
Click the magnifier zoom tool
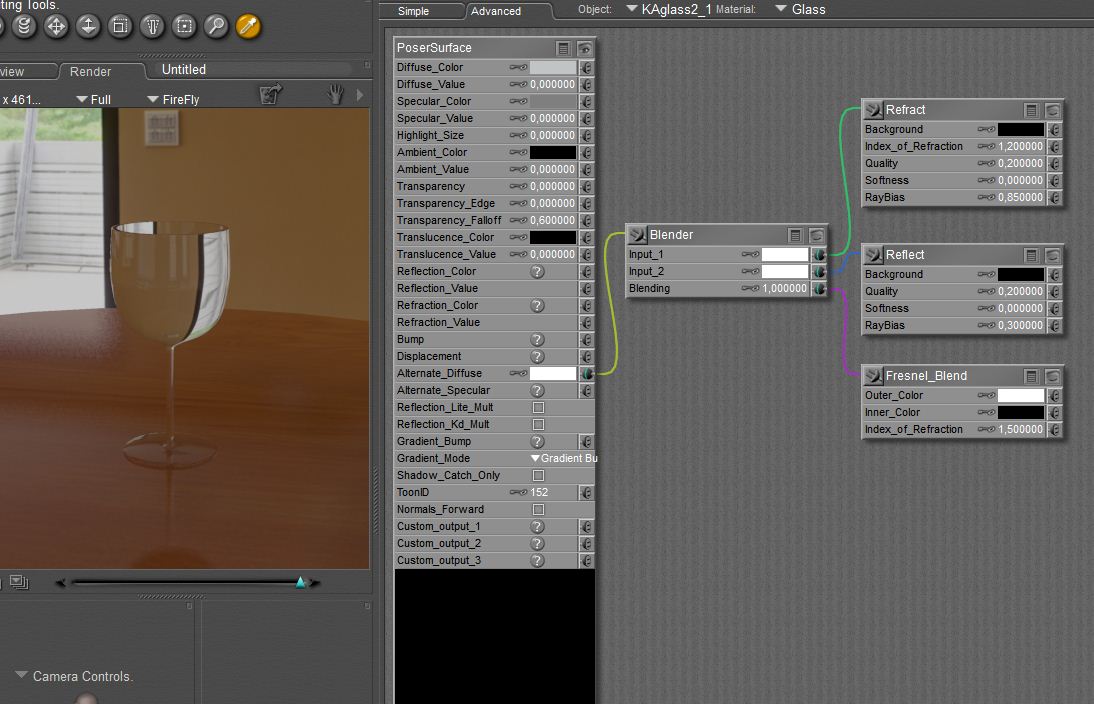pos(216,26)
